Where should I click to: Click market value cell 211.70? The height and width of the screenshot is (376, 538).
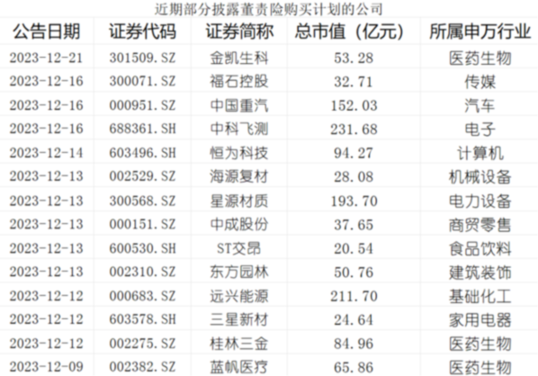tap(354, 296)
